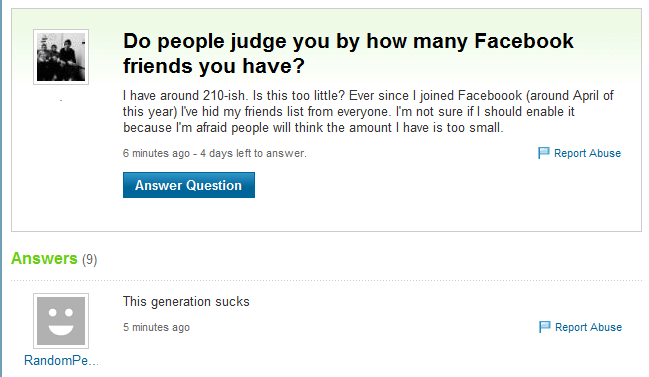The height and width of the screenshot is (377, 649).
Task: Click the flag icon next to the answer's Report Abuse
Action: [x=544, y=327]
